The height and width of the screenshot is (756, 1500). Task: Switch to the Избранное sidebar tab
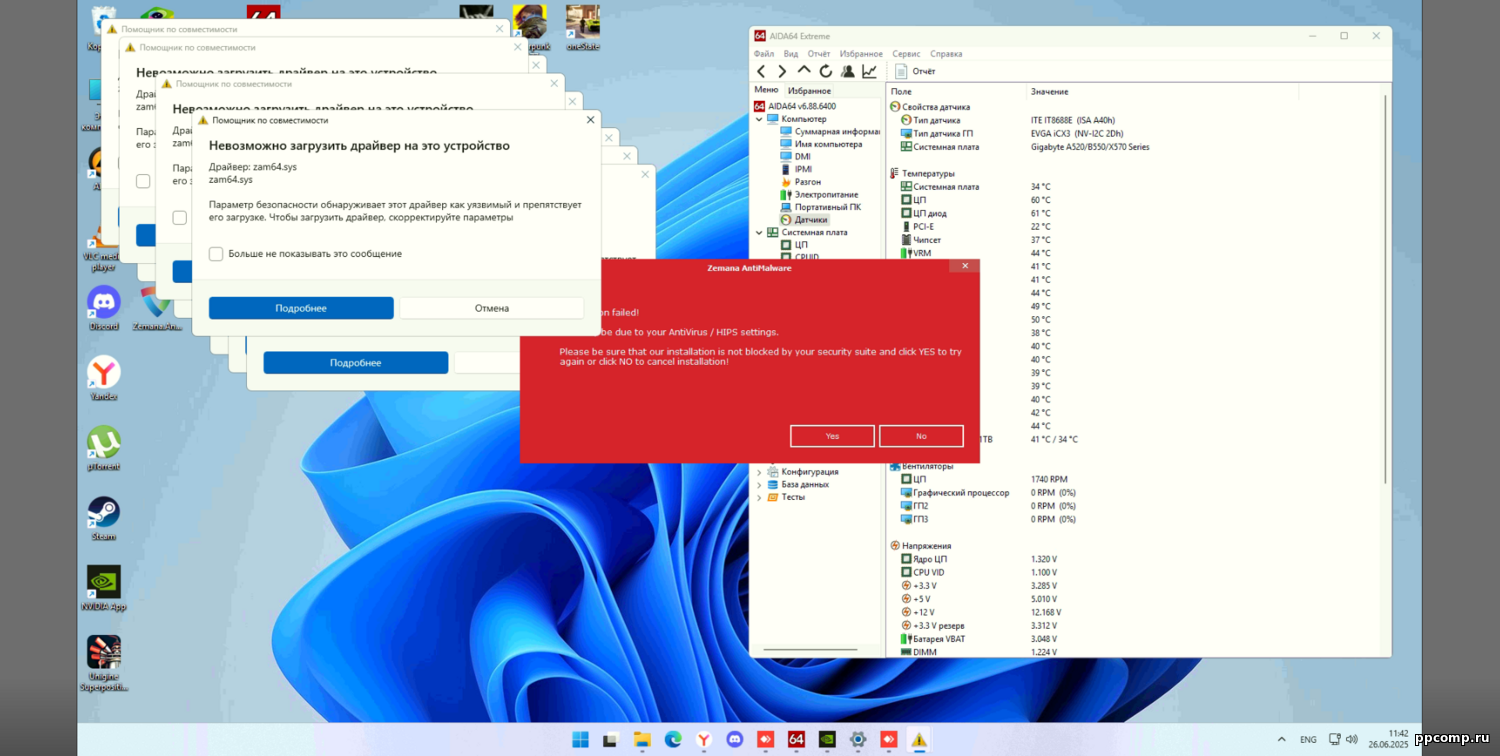pos(809,91)
